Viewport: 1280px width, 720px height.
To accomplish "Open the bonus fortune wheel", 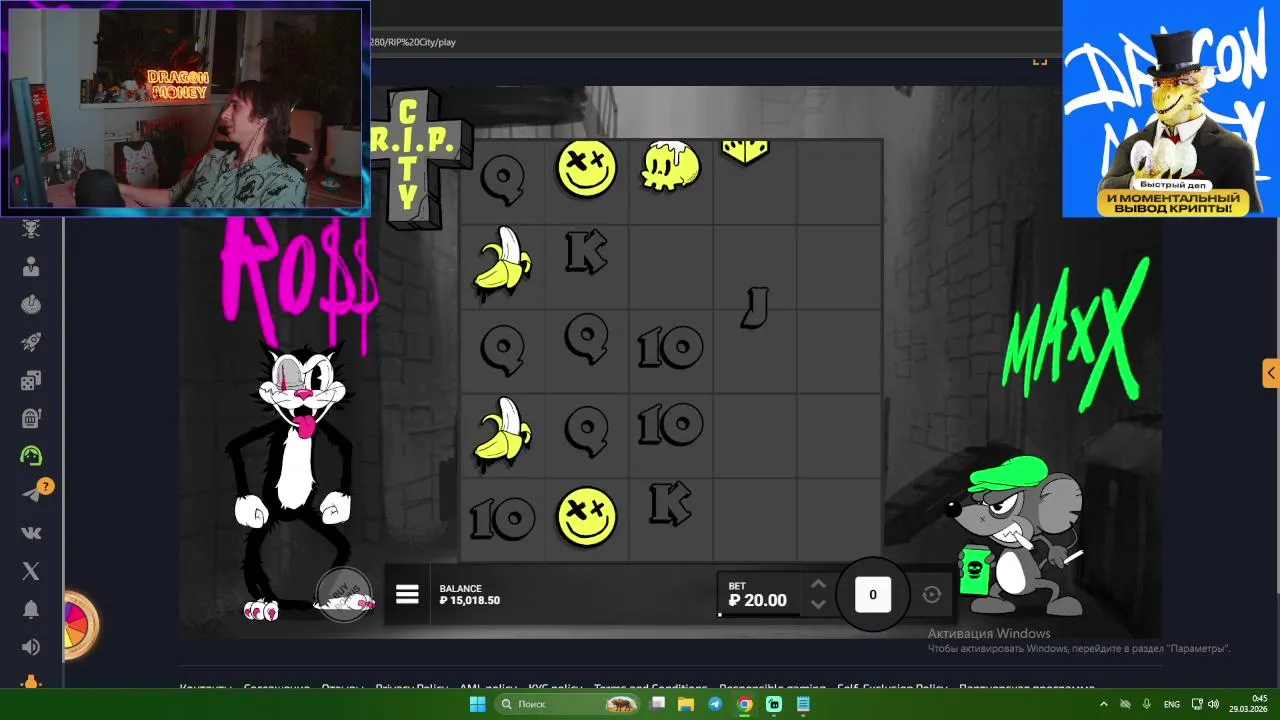I will [x=79, y=625].
